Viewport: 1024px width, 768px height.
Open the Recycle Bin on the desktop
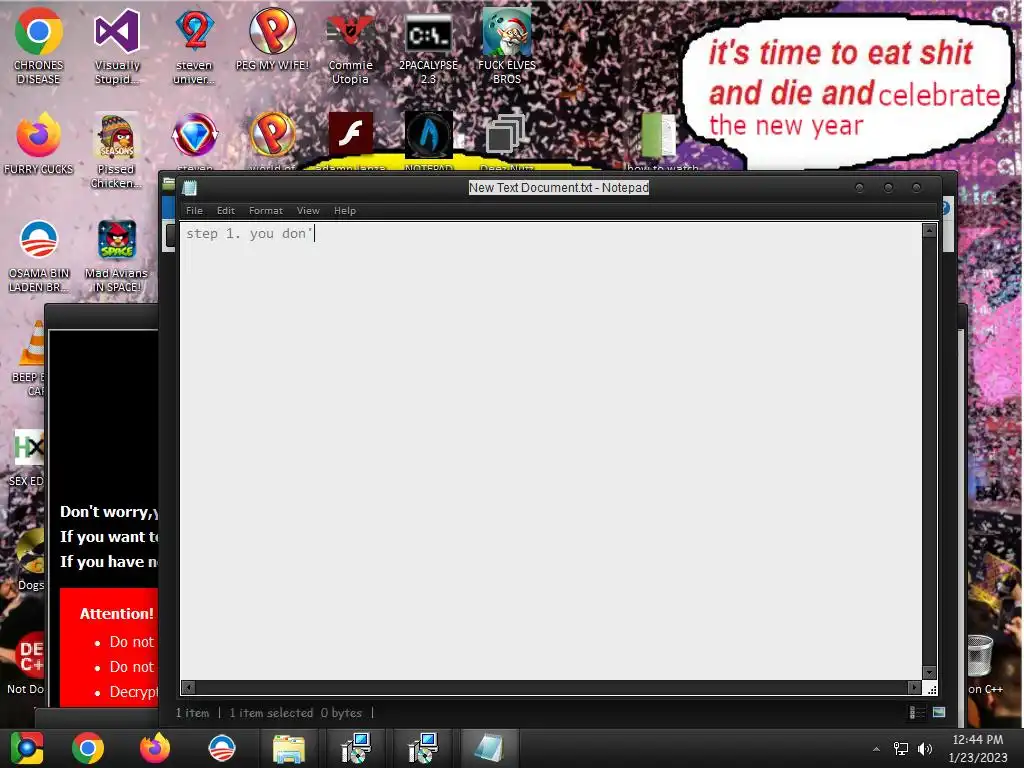980,656
